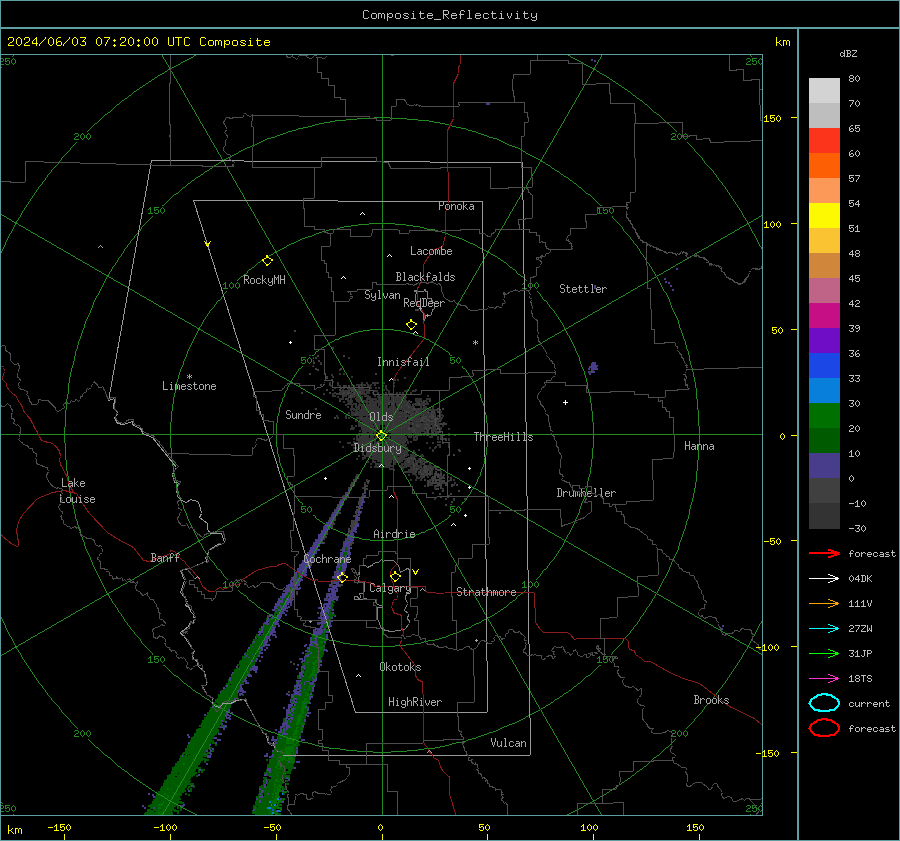
Task: Click the ThreeHills city label
Action: pos(503,437)
